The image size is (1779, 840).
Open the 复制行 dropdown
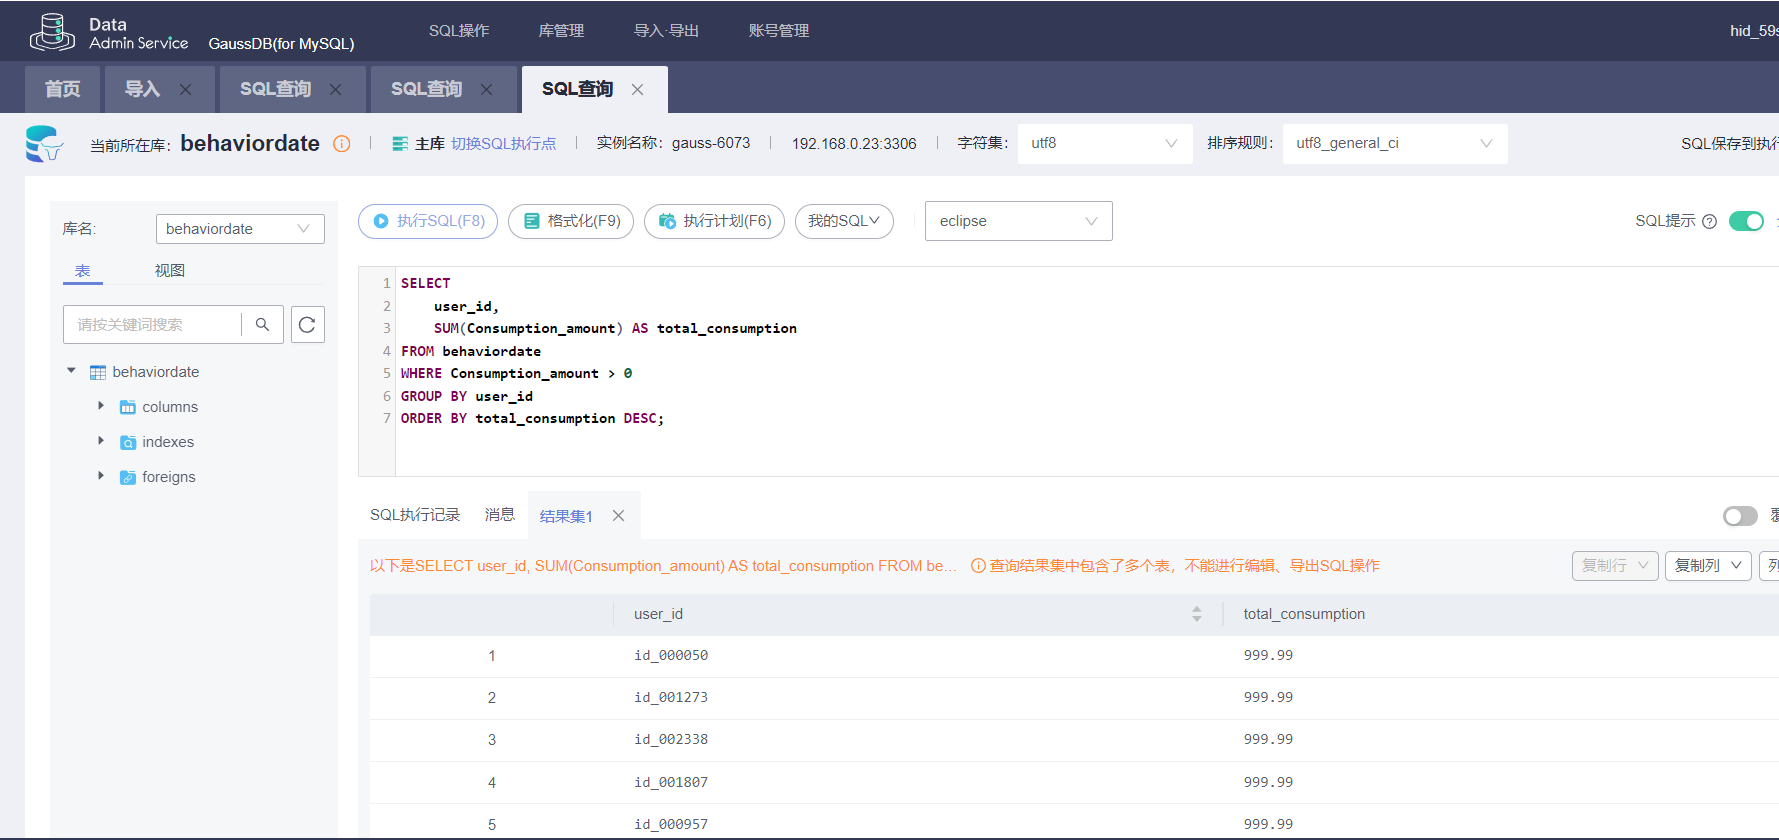point(1615,566)
